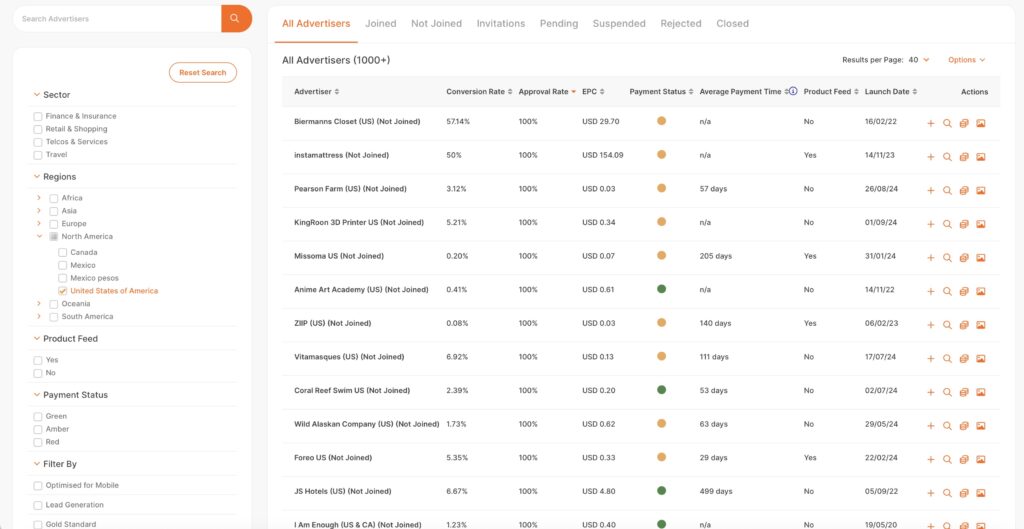Click the plus icon for Biermanns Closet
1024x529 pixels.
(930, 123)
